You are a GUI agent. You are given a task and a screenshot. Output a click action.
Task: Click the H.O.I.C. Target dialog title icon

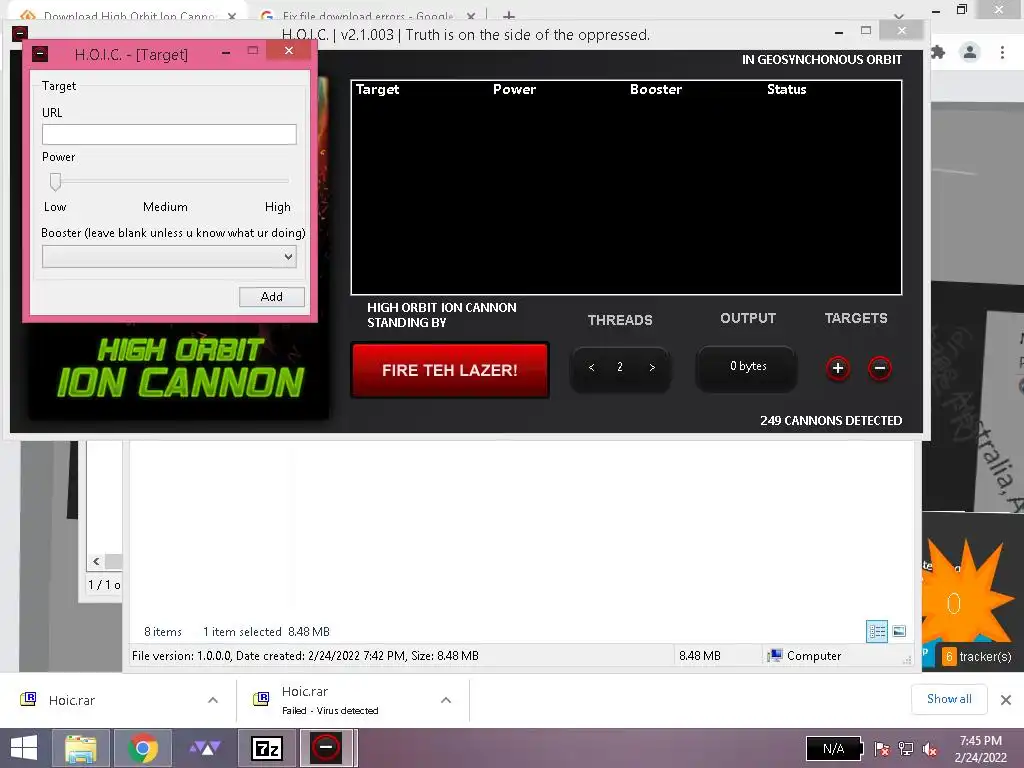pos(40,54)
